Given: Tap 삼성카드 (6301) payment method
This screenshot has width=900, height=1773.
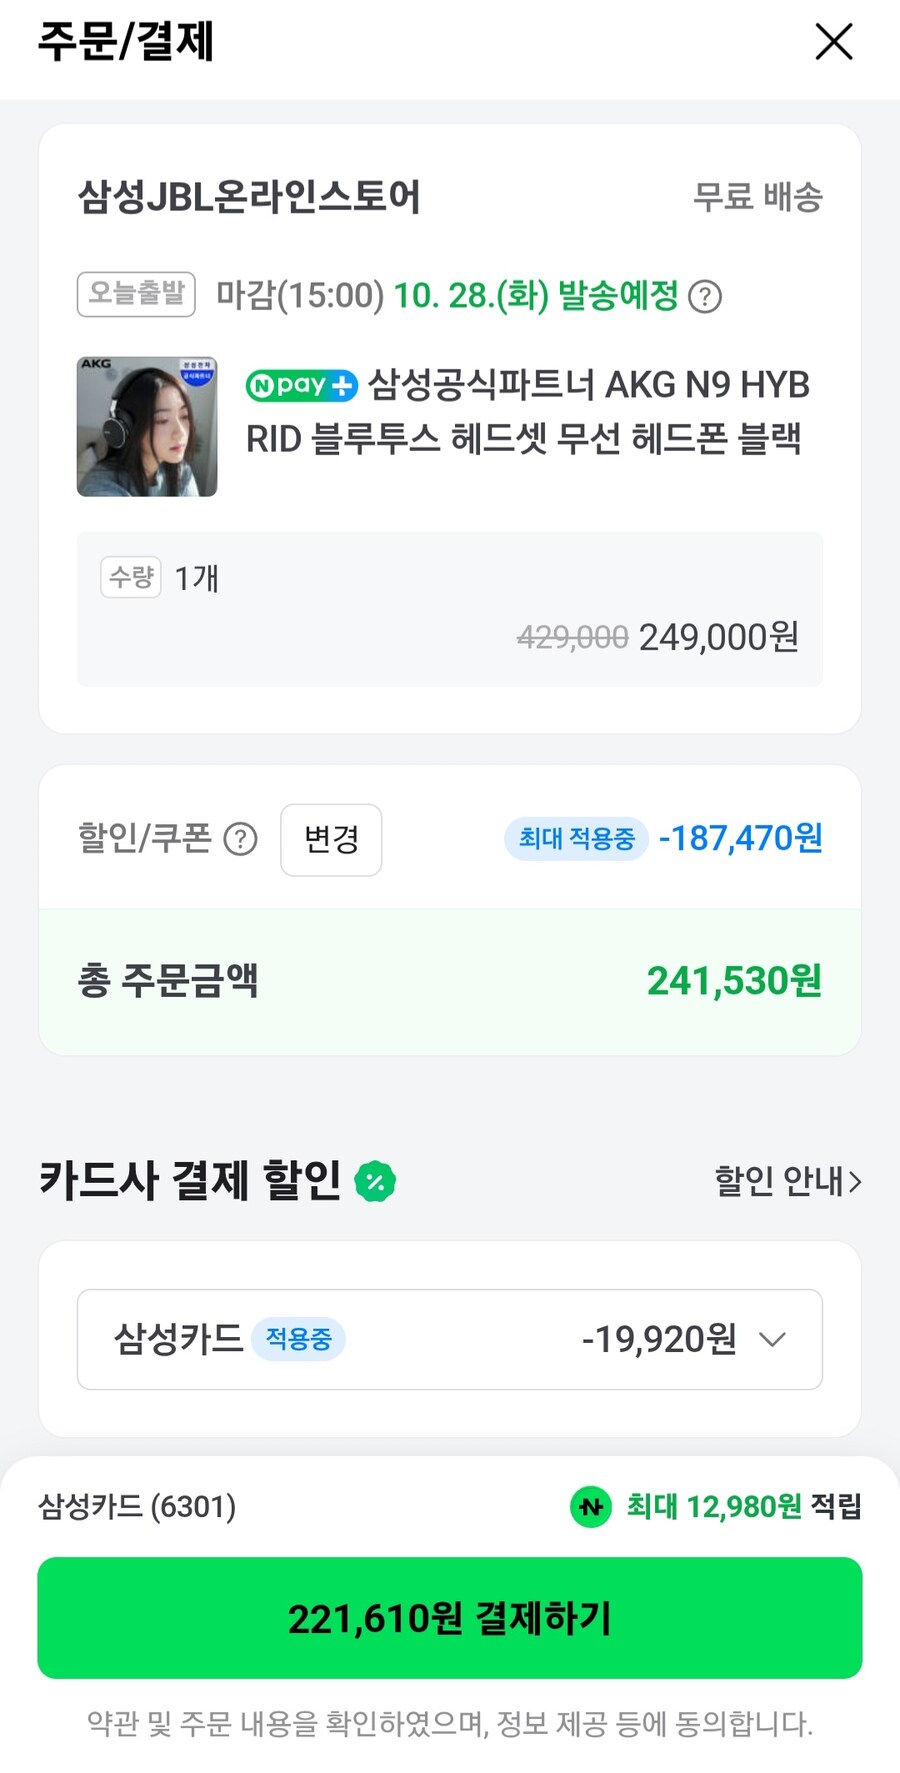Looking at the screenshot, I should pos(137,1506).
